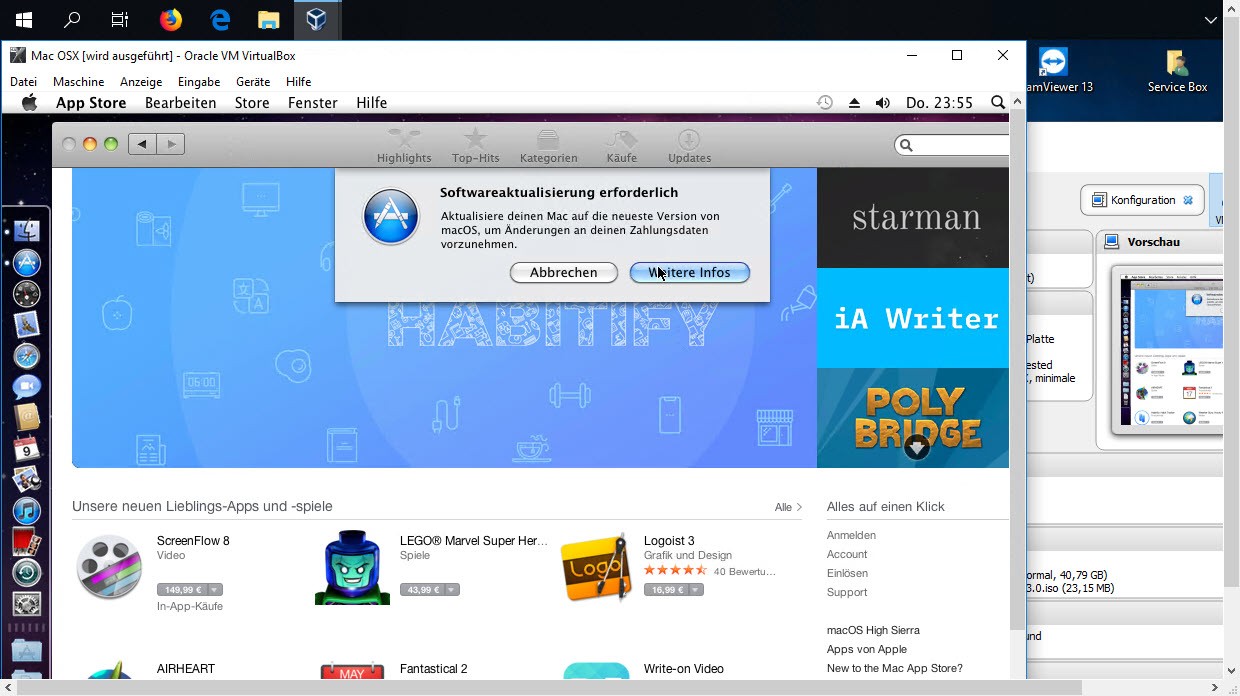Open Photos preview icon in dock
Screen dimensions: 1240x696
coord(26,479)
